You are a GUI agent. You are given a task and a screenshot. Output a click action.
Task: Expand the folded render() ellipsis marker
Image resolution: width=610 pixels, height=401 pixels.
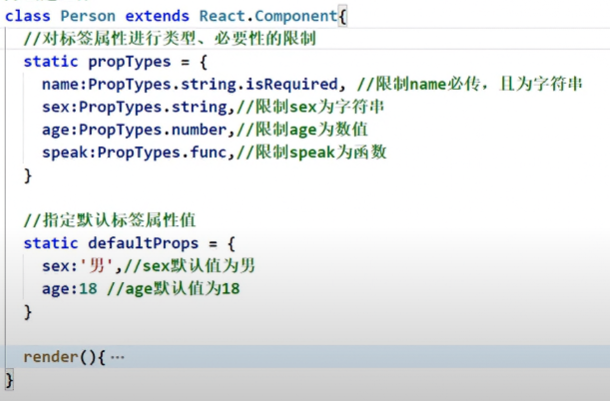[118, 357]
